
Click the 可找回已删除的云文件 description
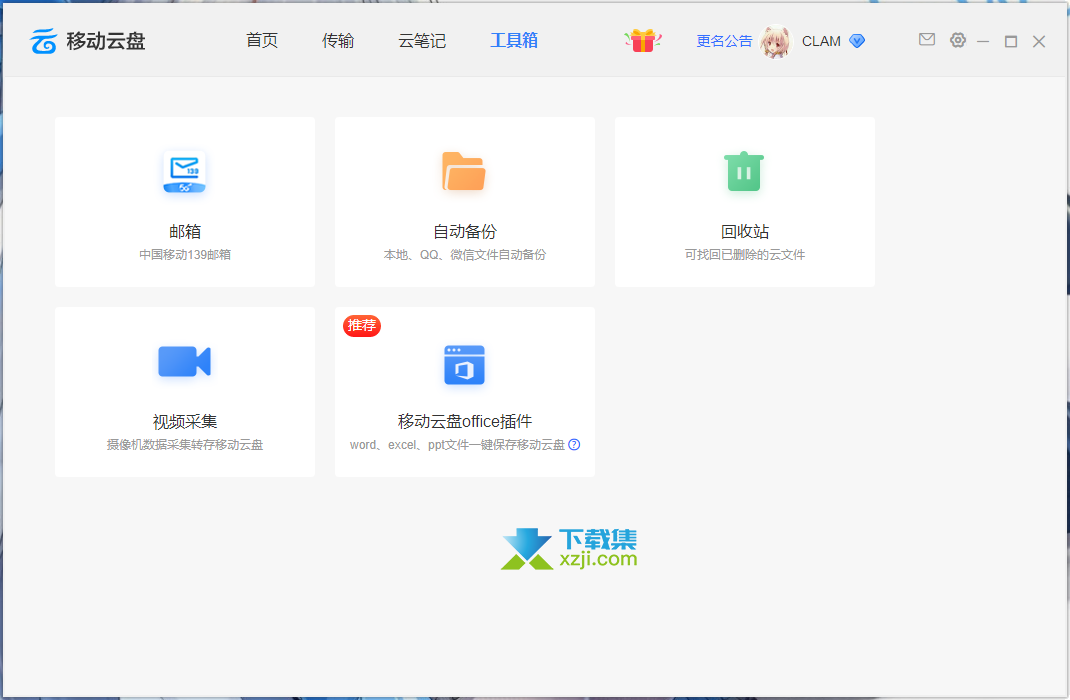(744, 254)
